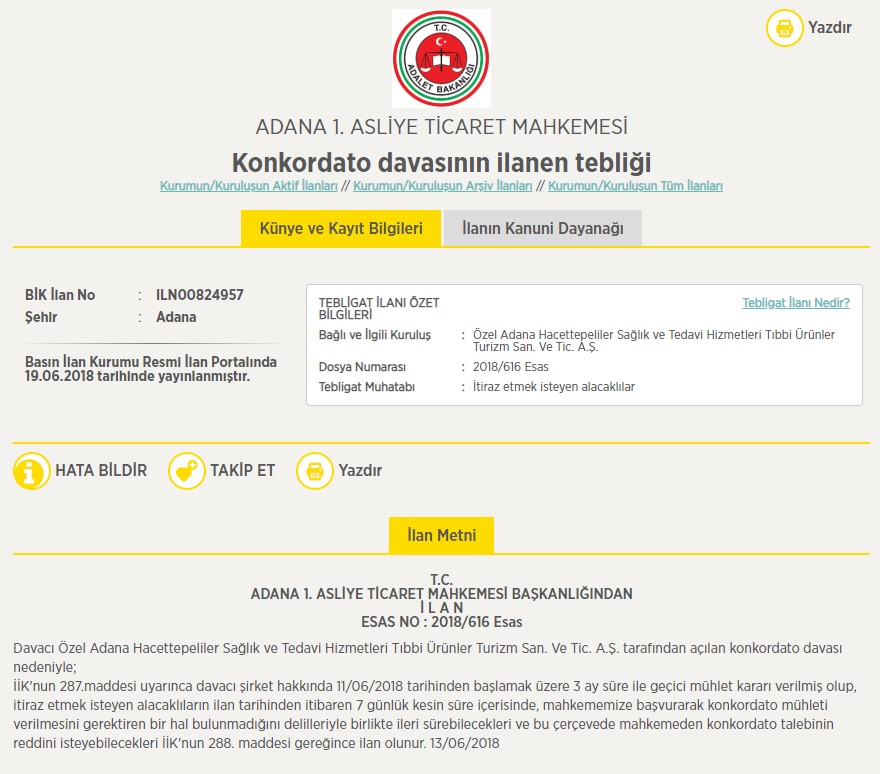The width and height of the screenshot is (880, 774).
Task: Click the printer icon beside TAKİP ET
Action: click(x=315, y=471)
